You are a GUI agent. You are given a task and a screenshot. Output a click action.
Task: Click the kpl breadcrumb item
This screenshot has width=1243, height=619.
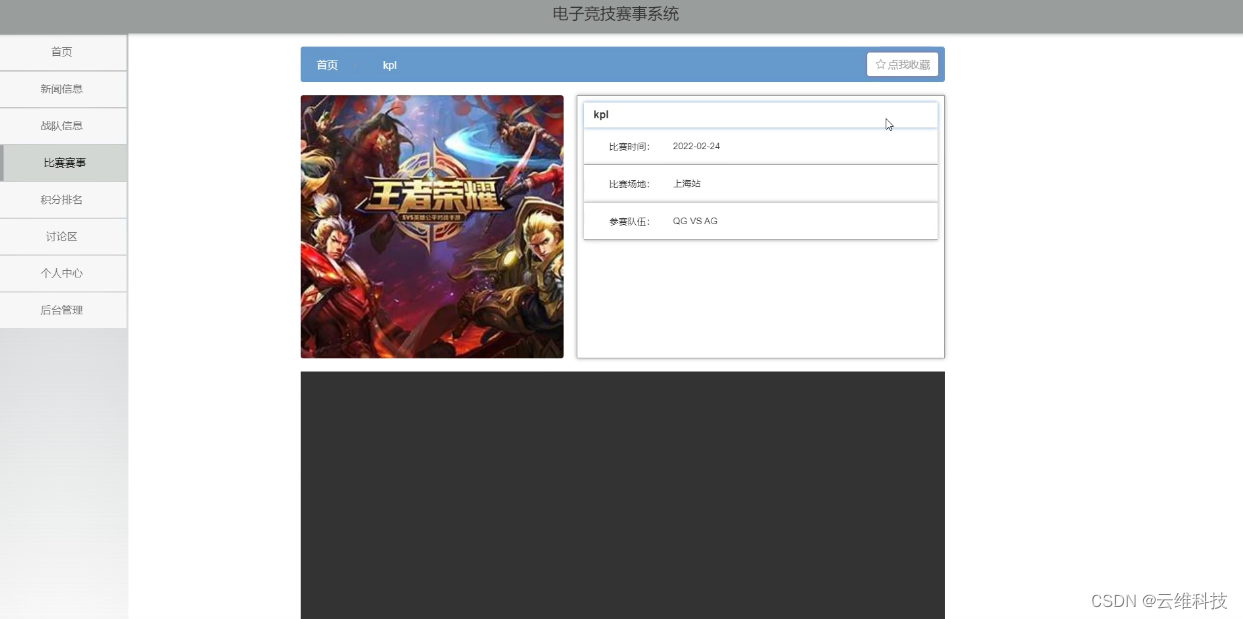(390, 65)
